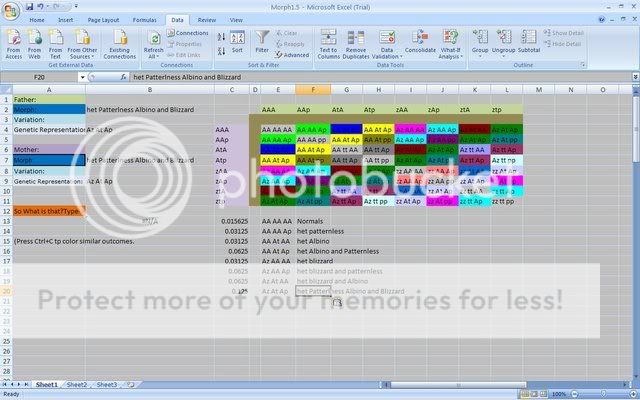Open the Page Layout ribbon tab

point(104,19)
